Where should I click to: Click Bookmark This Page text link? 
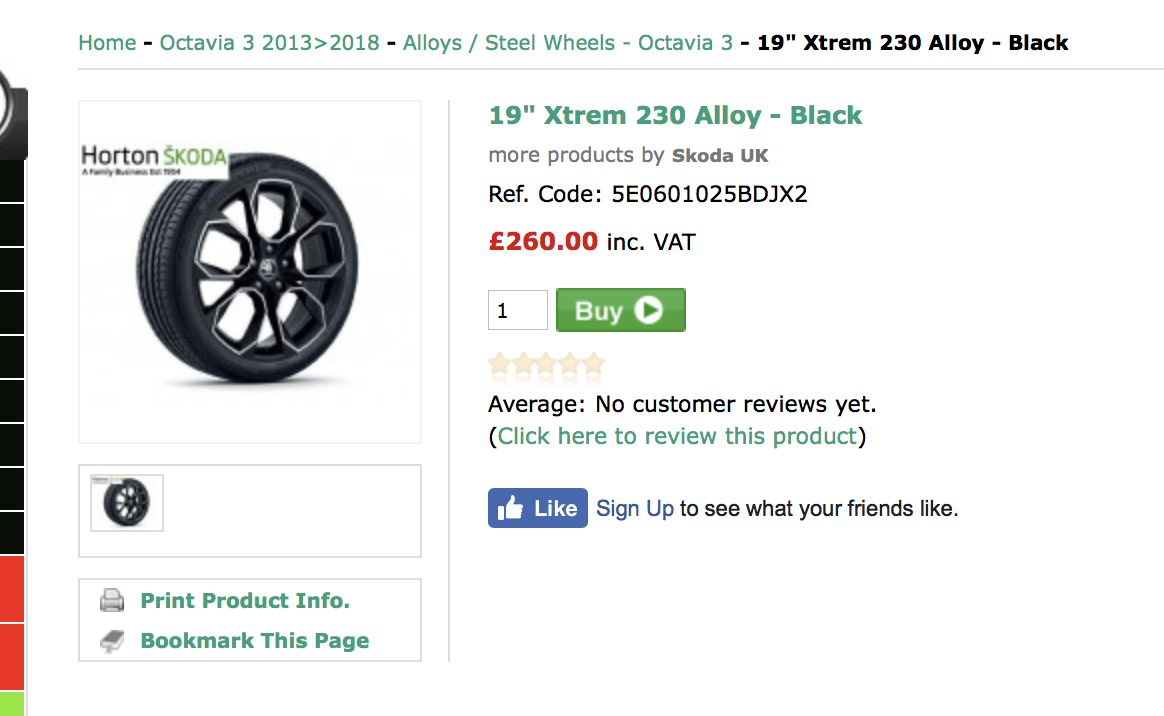(x=254, y=639)
